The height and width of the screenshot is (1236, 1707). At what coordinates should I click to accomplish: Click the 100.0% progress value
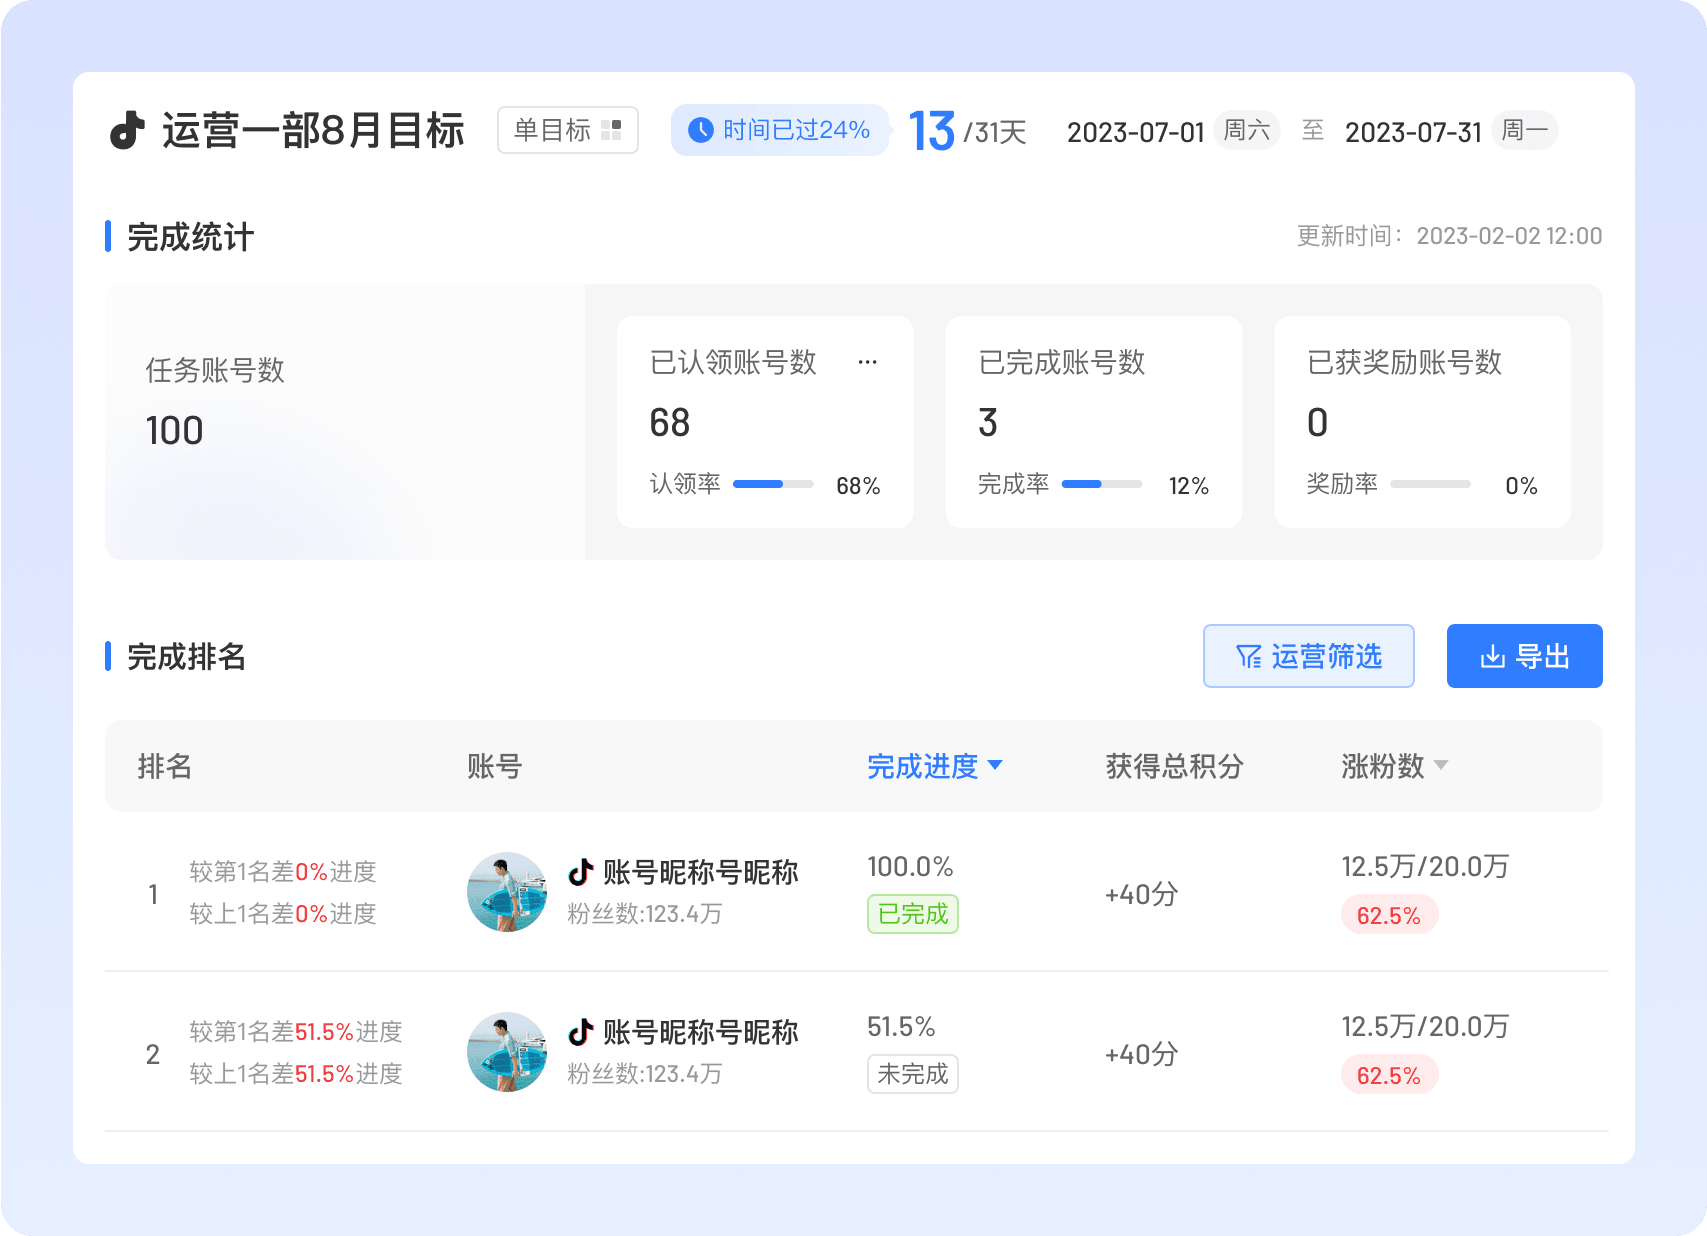coord(910,866)
